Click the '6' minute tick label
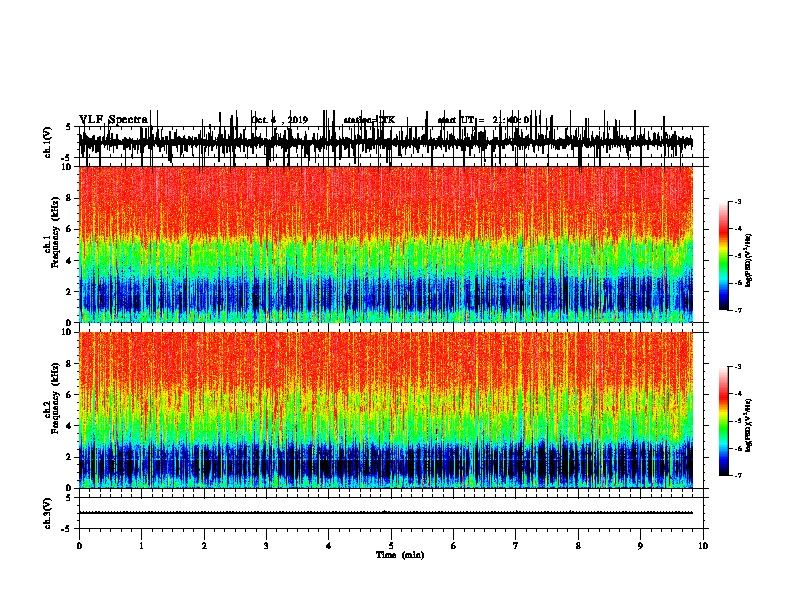792x612 pixels. 454,546
